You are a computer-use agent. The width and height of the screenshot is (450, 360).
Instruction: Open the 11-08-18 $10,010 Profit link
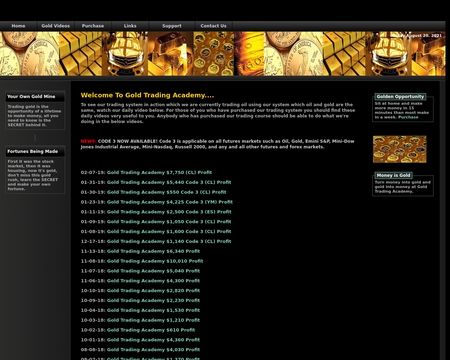(155, 261)
